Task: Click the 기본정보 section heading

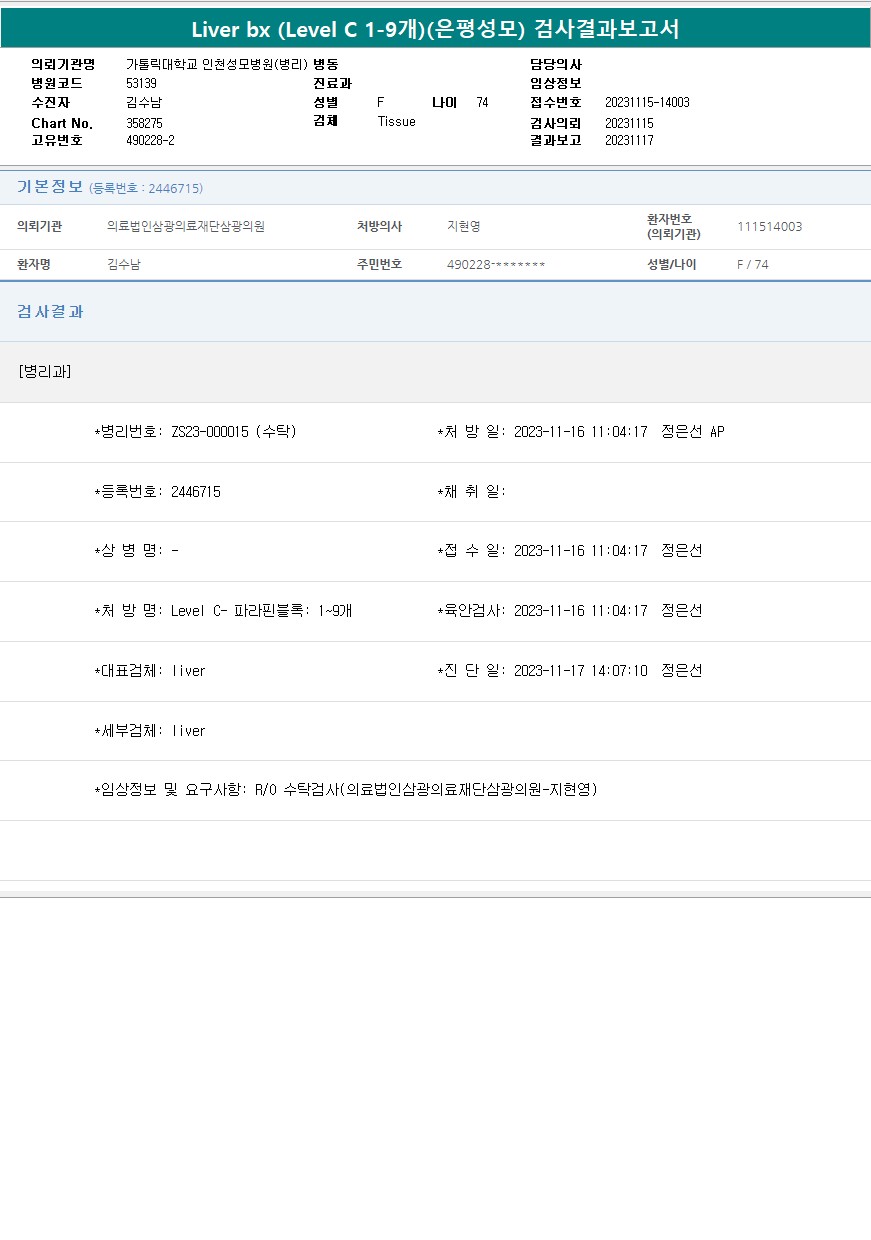Action: pyautogui.click(x=50, y=187)
